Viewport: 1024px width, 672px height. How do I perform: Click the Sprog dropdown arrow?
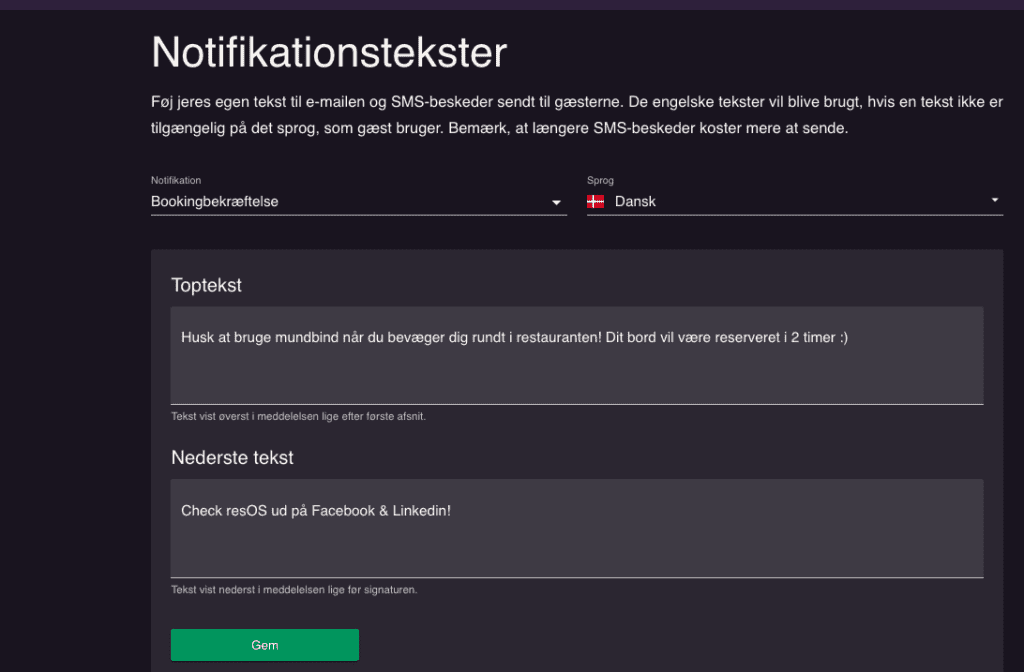[x=995, y=200]
